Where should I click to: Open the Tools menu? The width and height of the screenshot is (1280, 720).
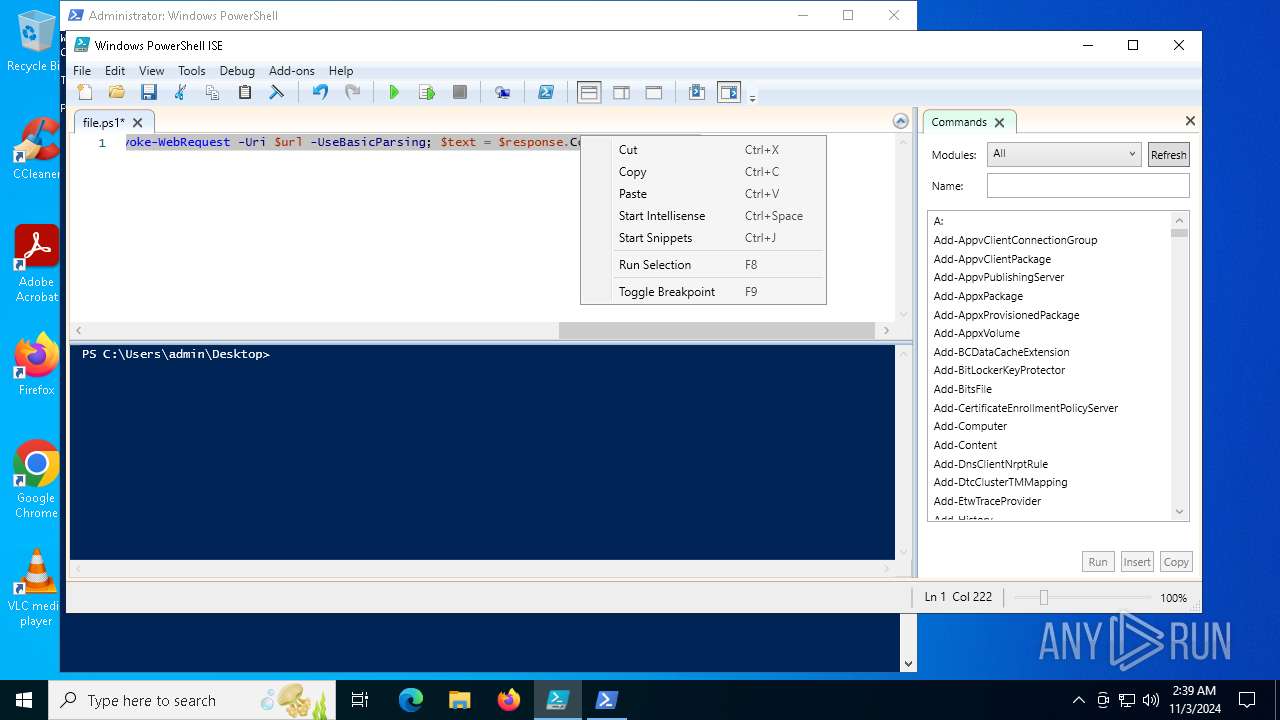pos(191,71)
